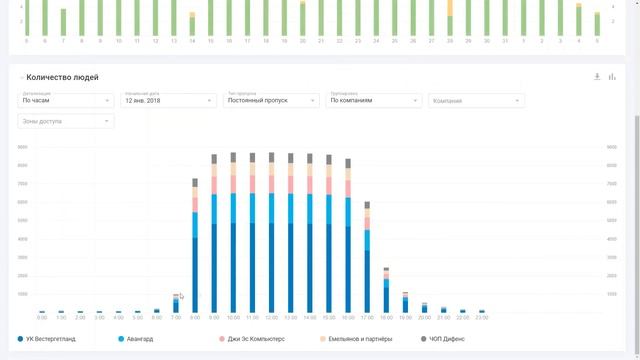
Task: Click the 7:00 small bar
Action: 176,303
